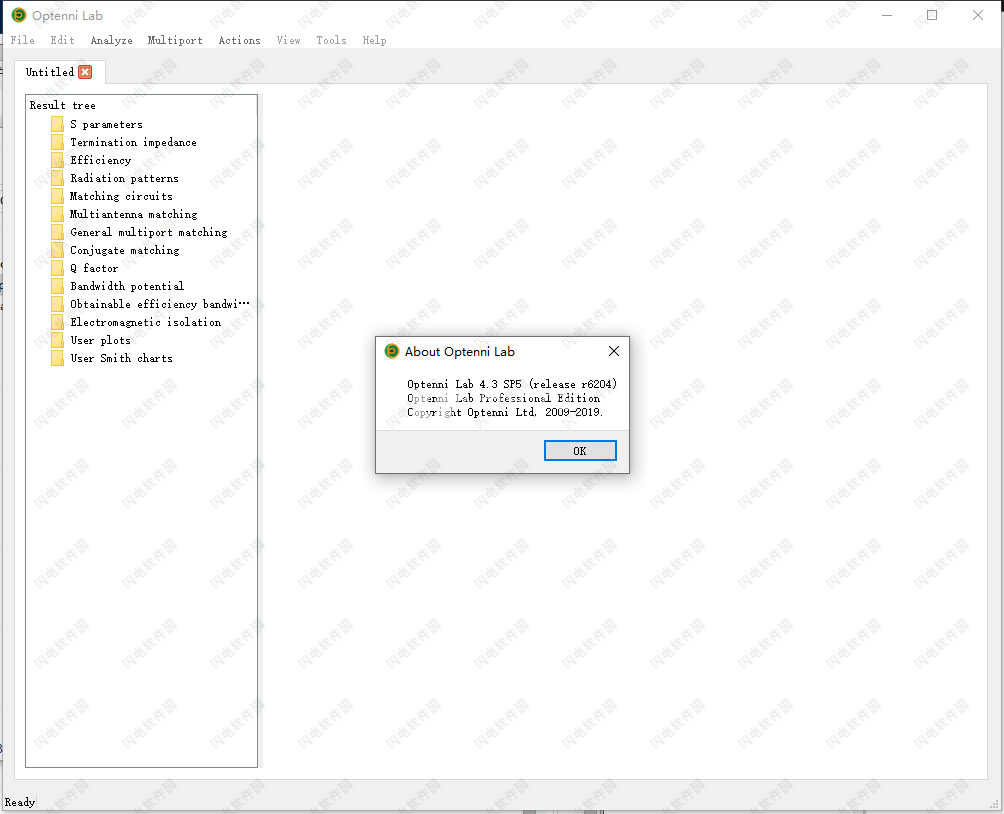The height and width of the screenshot is (814, 1004).
Task: Click the folder icon beside S parameters
Action: pyautogui.click(x=57, y=124)
